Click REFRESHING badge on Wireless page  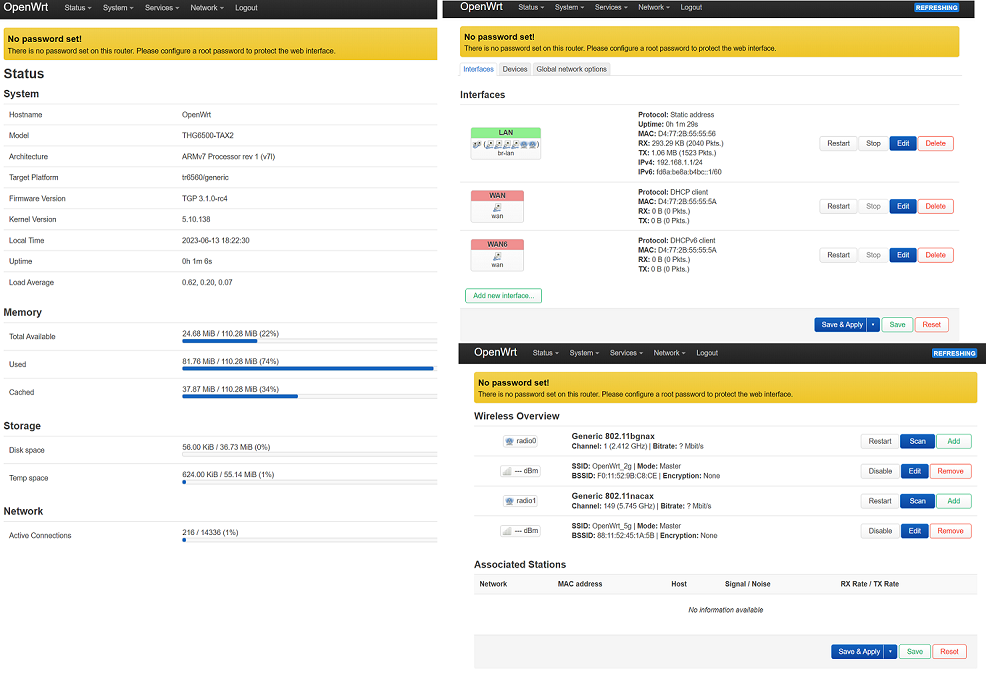pyautogui.click(x=954, y=353)
